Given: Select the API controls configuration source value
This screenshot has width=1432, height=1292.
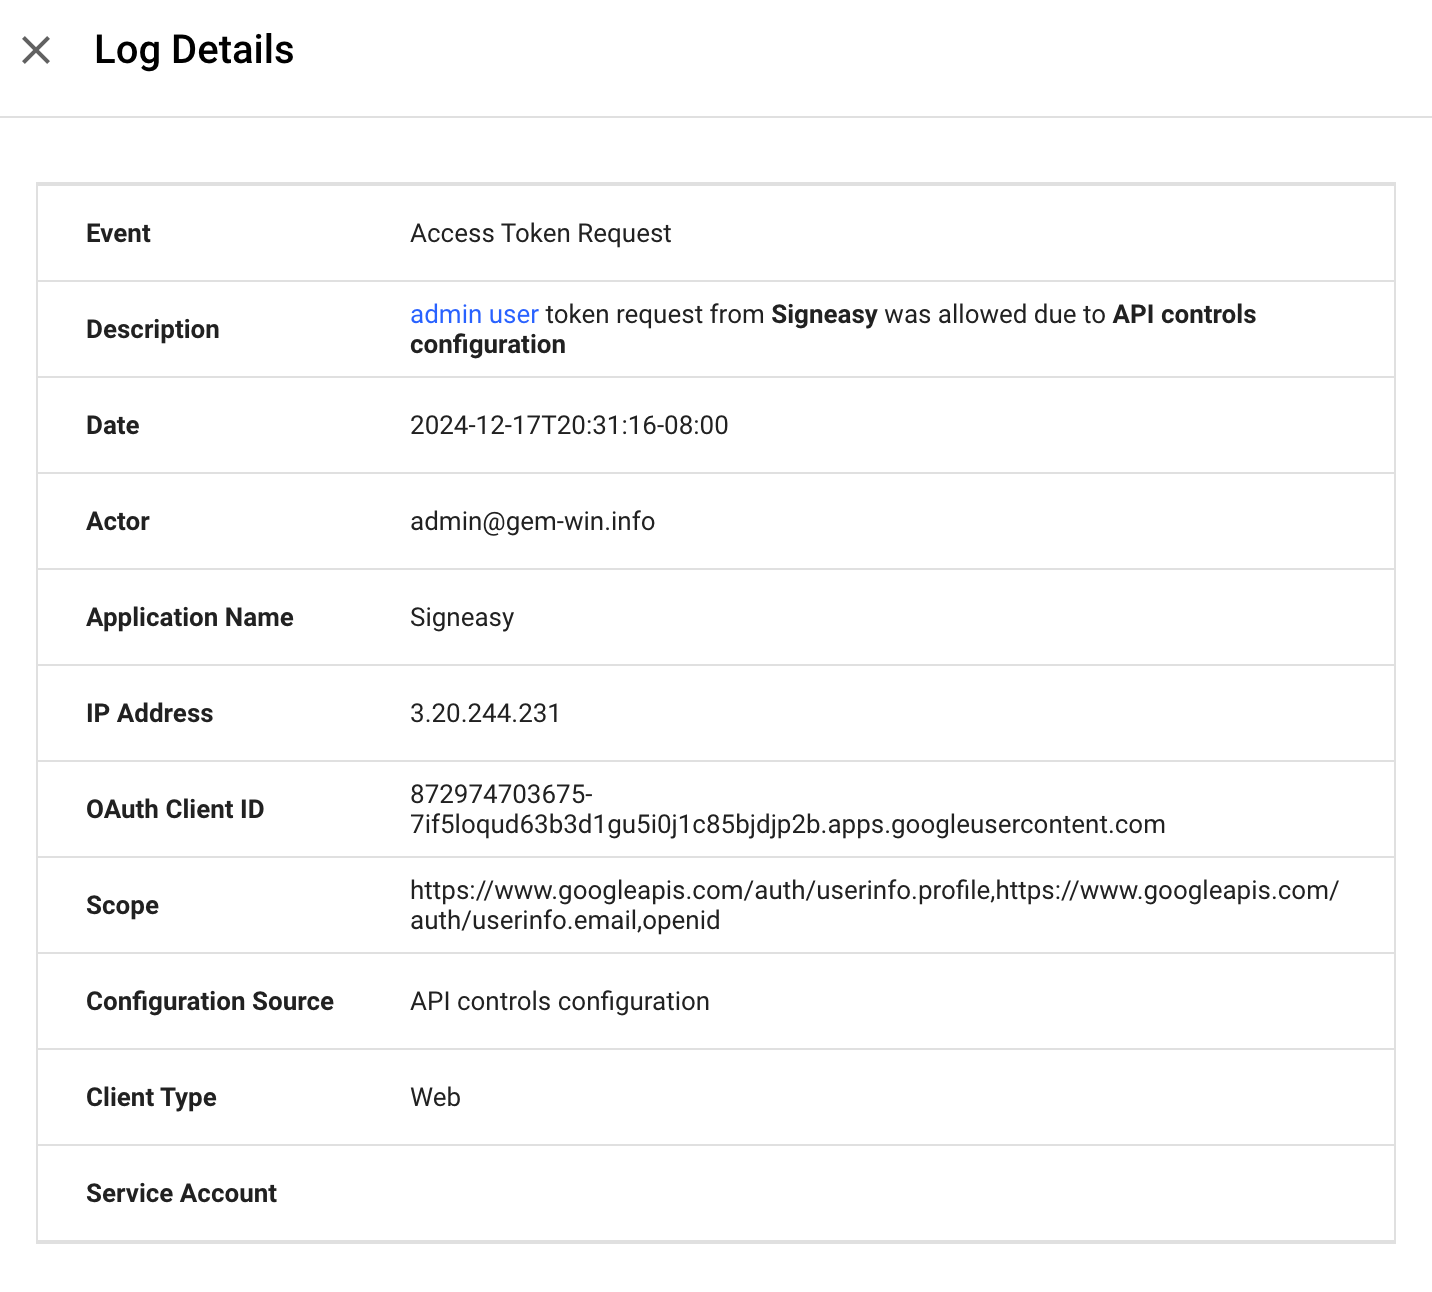Looking at the screenshot, I should point(559,1002).
